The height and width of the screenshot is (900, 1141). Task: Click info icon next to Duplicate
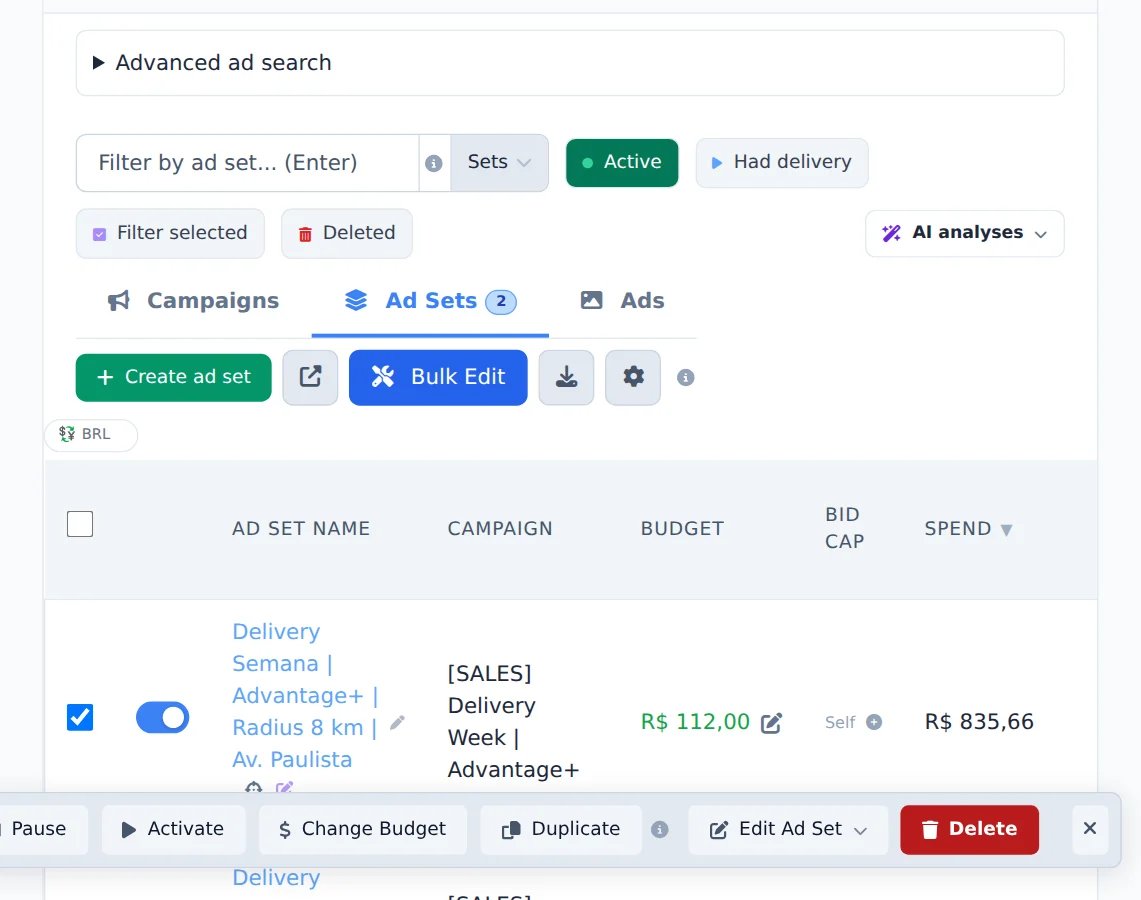[659, 829]
